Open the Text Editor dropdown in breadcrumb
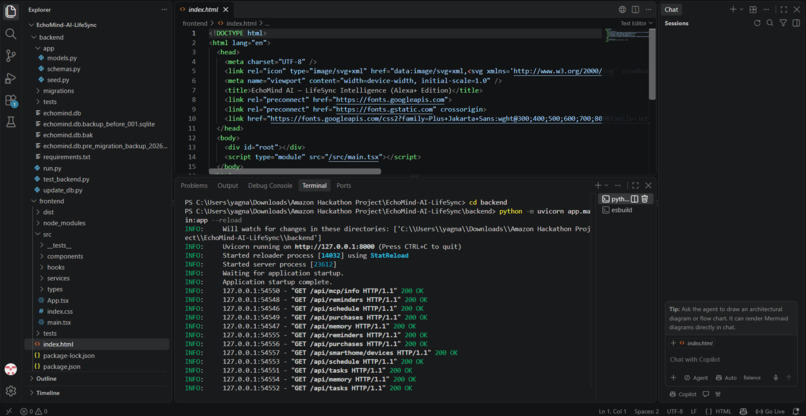The height and width of the screenshot is (416, 806). coord(636,23)
